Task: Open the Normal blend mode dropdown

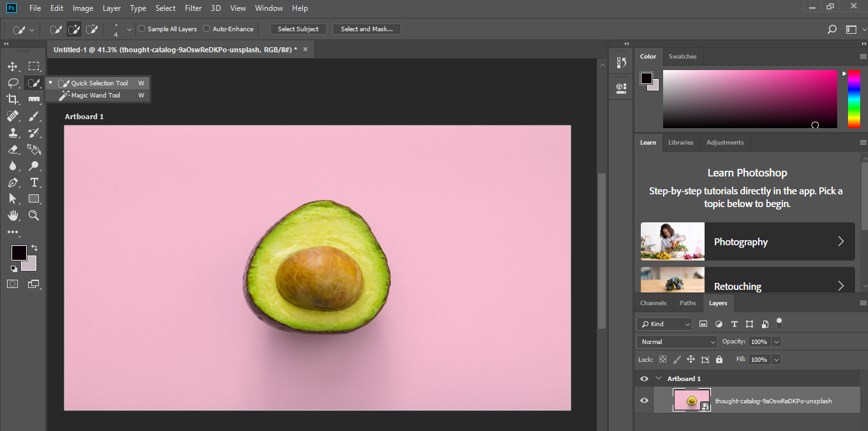Action: (678, 342)
